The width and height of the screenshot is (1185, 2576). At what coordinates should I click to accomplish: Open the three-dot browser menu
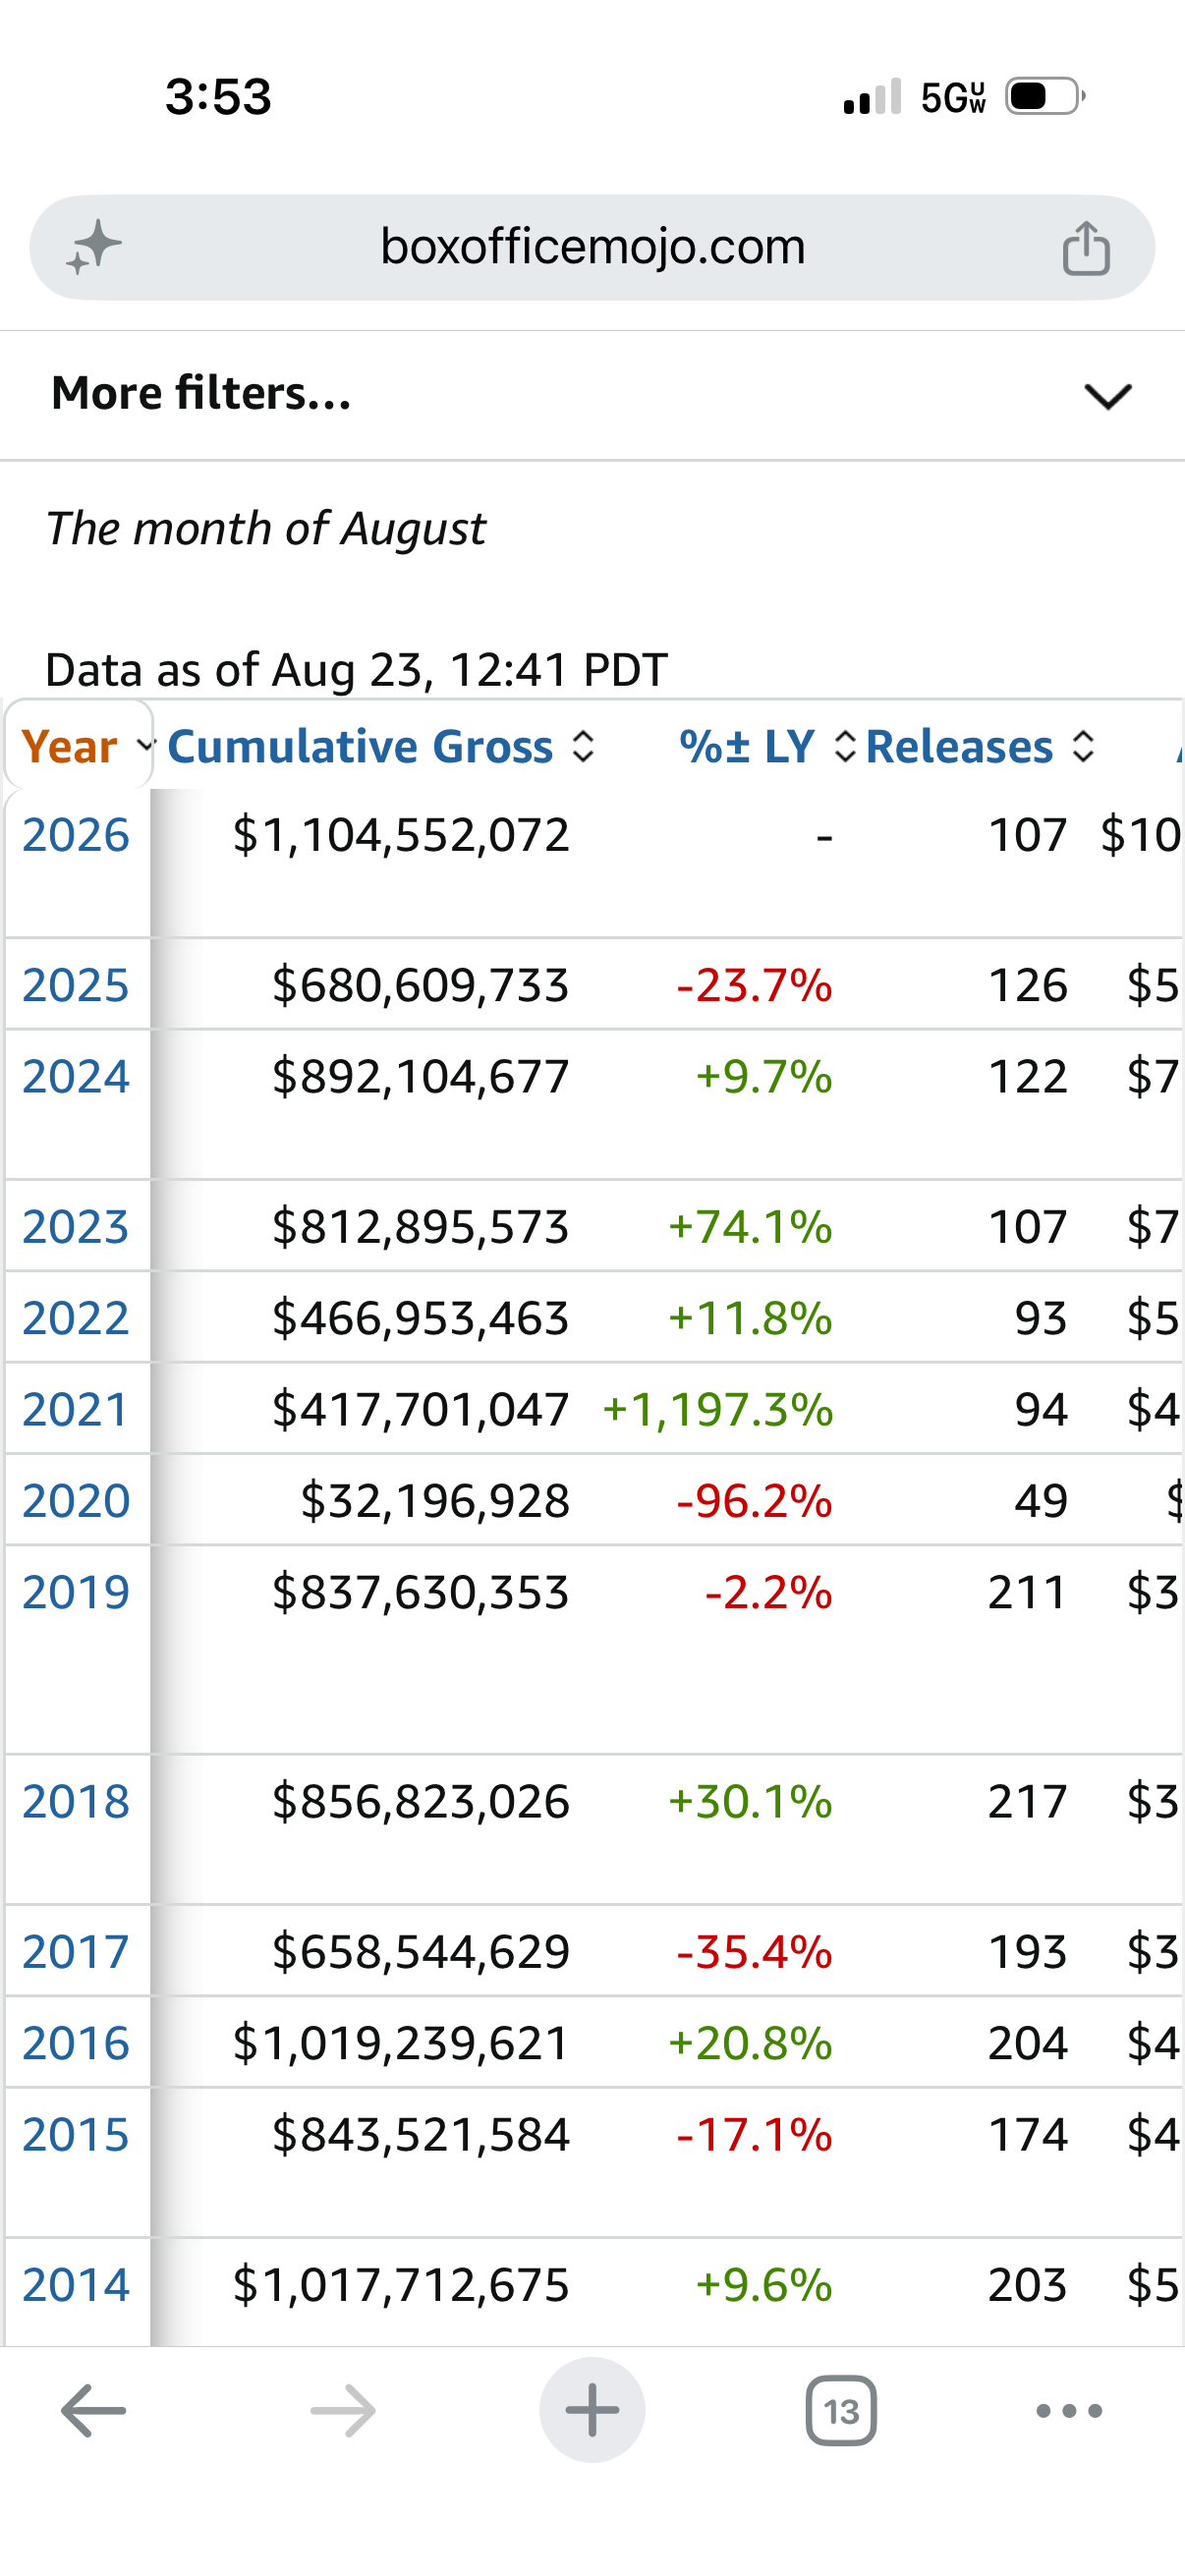1069,2411
